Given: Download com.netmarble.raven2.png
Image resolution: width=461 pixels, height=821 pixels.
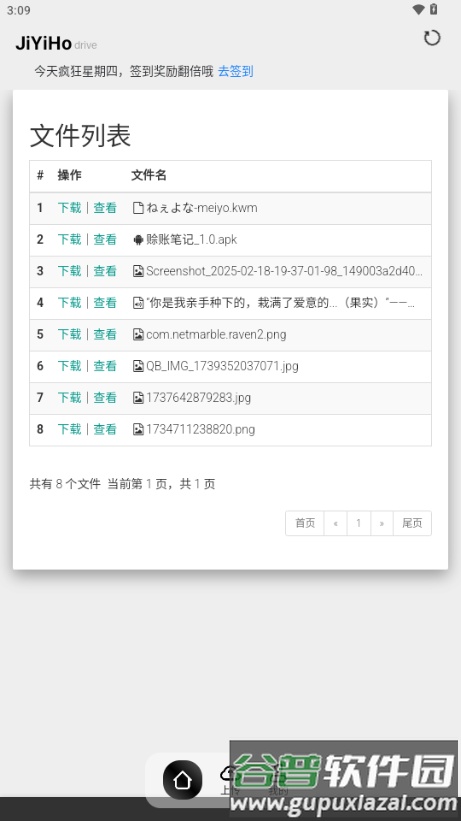Looking at the screenshot, I should 69,334.
